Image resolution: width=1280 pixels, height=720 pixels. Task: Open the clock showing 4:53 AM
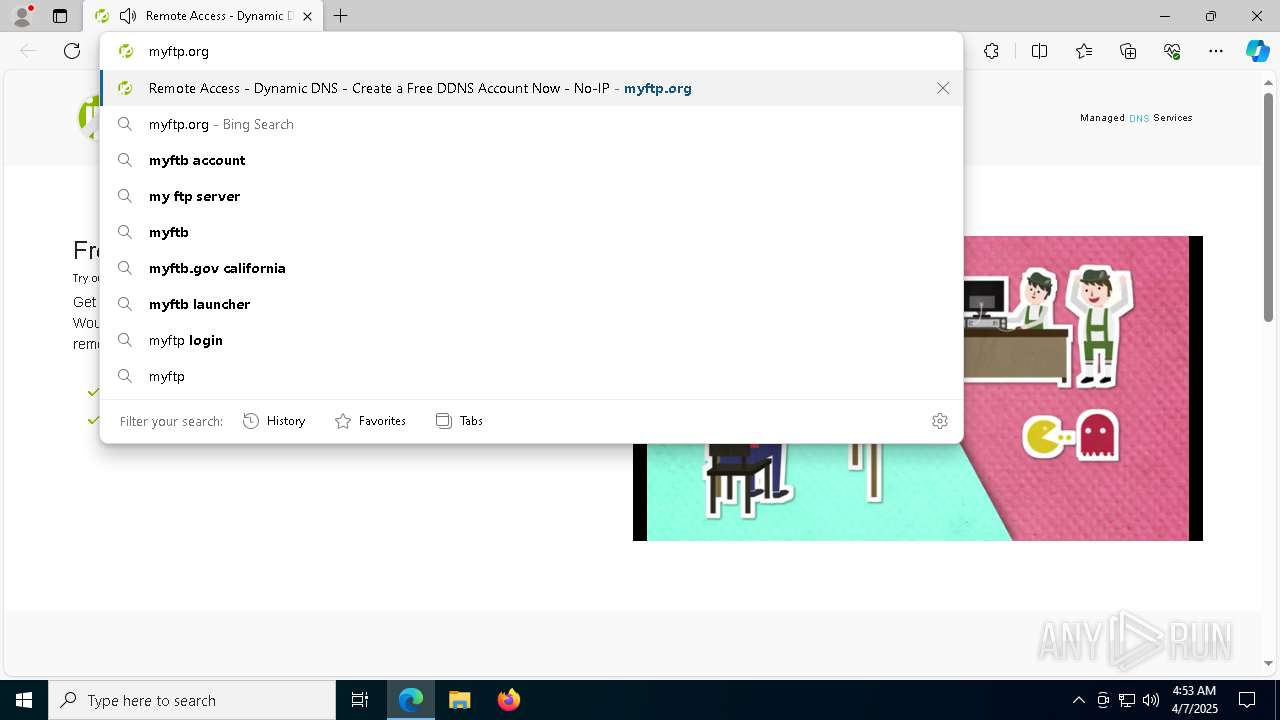click(1194, 700)
